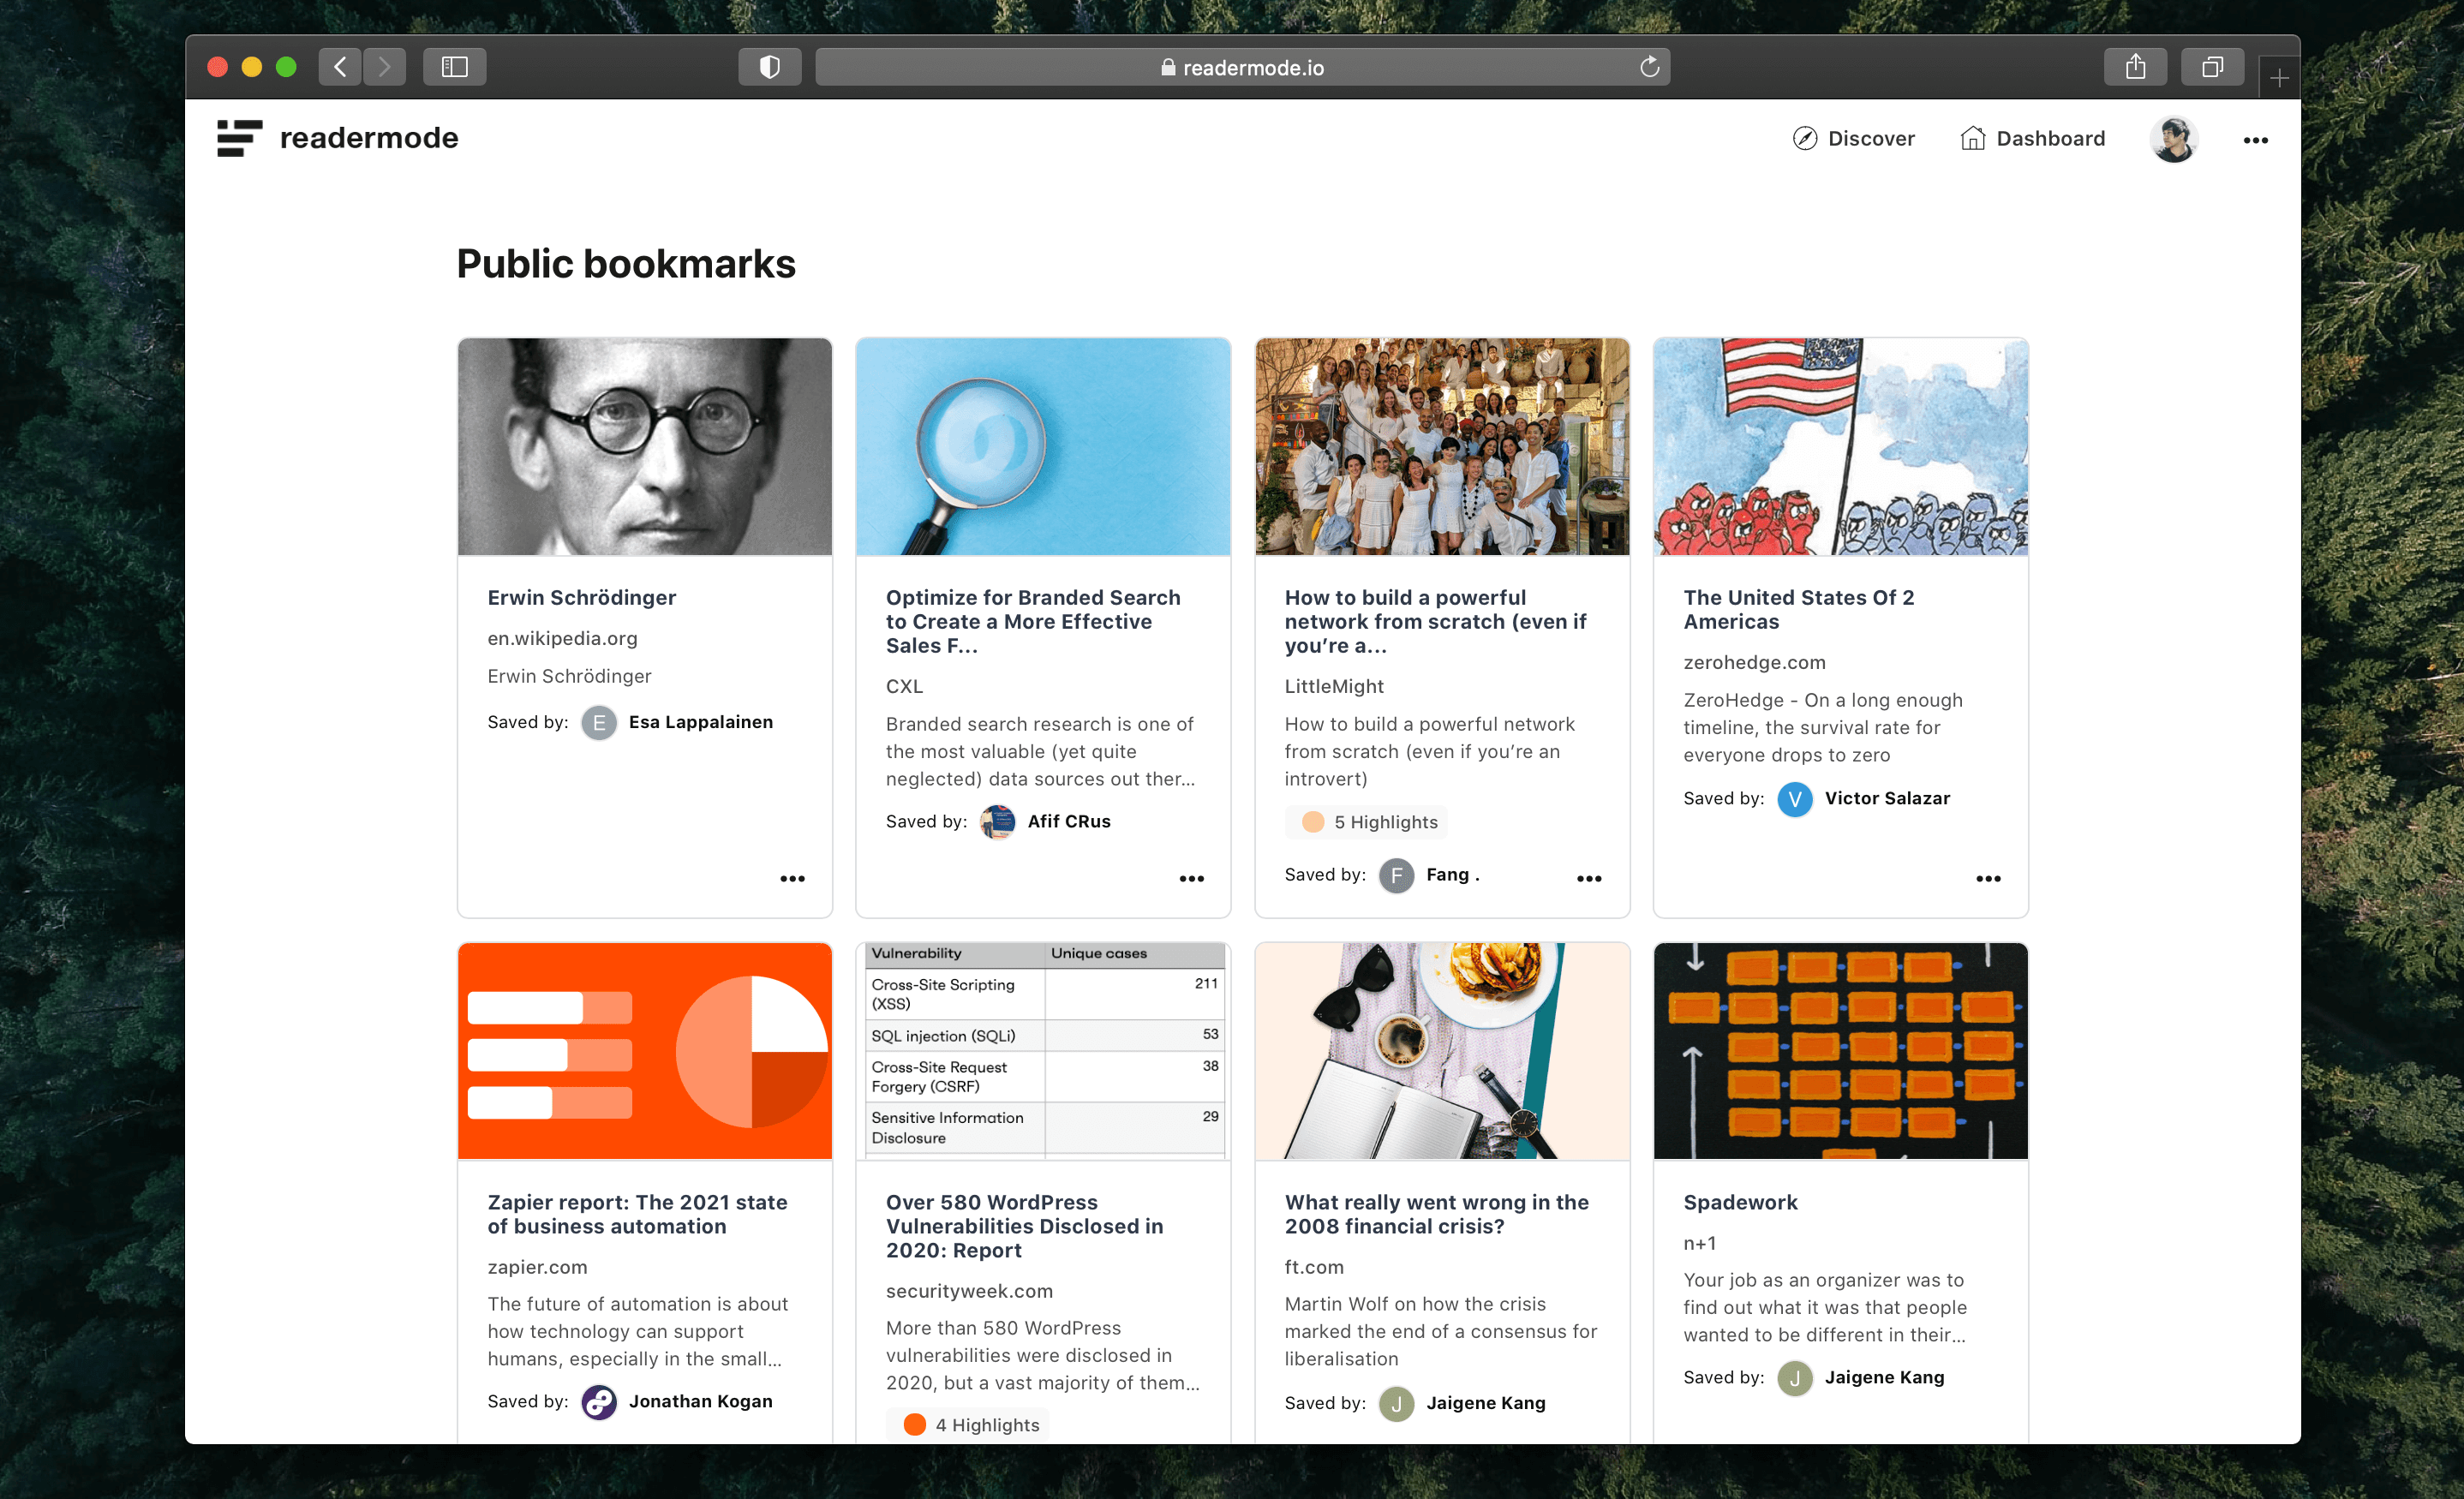This screenshot has height=1499, width=2464.
Task: Go forward with Safari forward arrow
Action: [384, 67]
